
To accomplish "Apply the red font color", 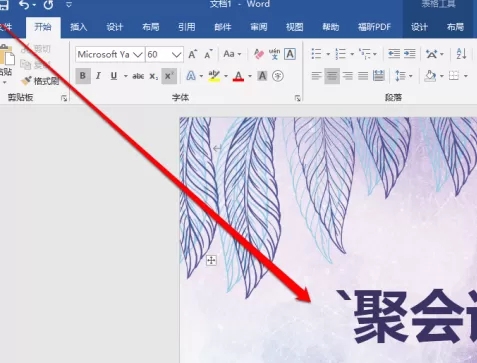I will 238,76.
